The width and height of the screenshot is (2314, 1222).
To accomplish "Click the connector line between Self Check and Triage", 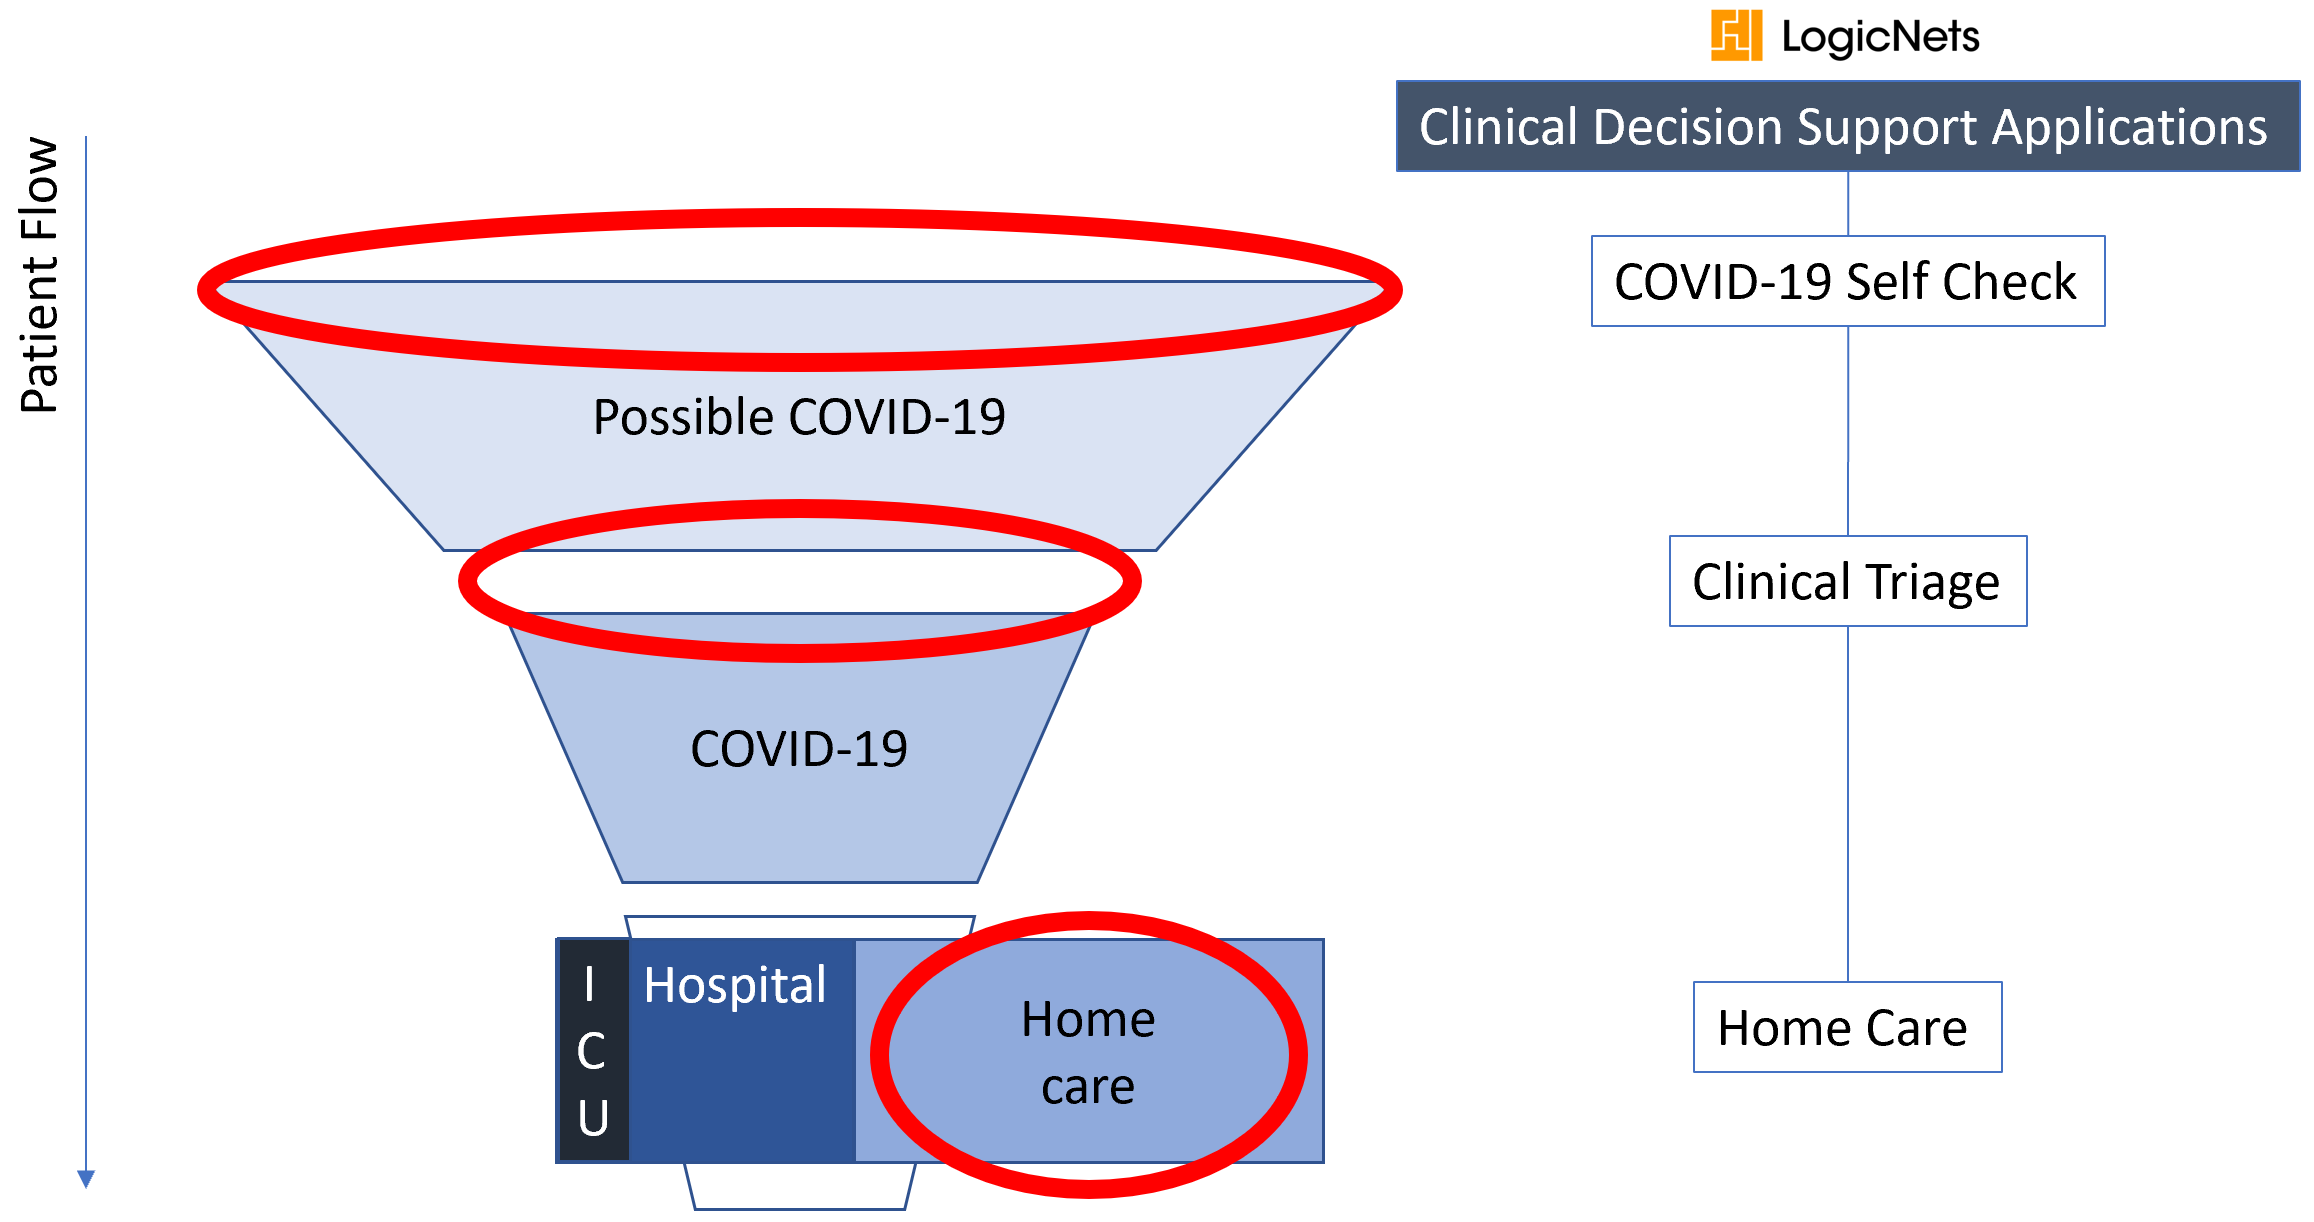I will click(x=1848, y=431).
